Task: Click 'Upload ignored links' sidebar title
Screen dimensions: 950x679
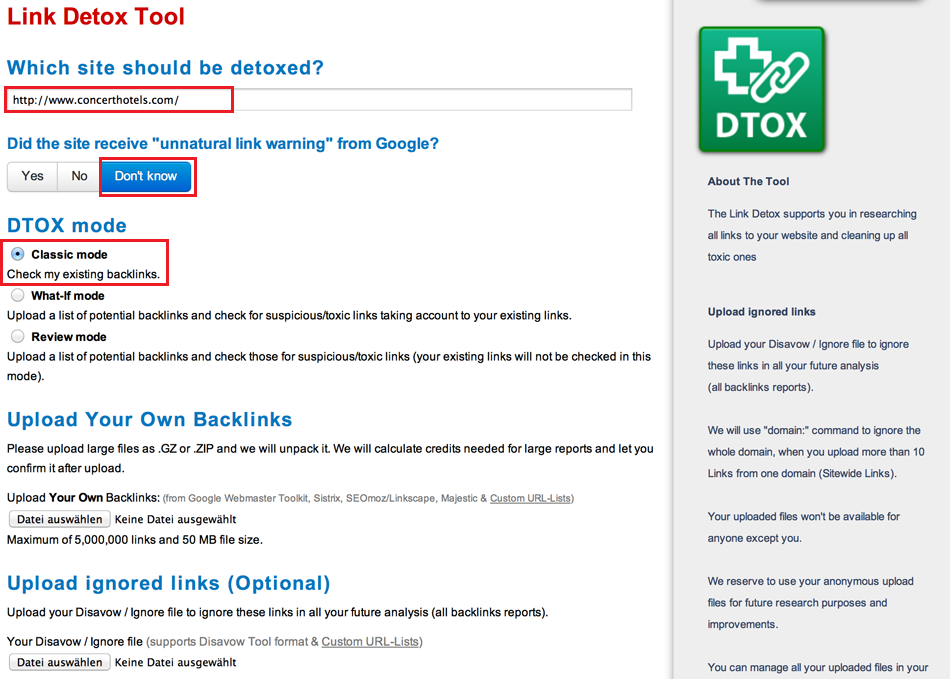Action: [762, 312]
